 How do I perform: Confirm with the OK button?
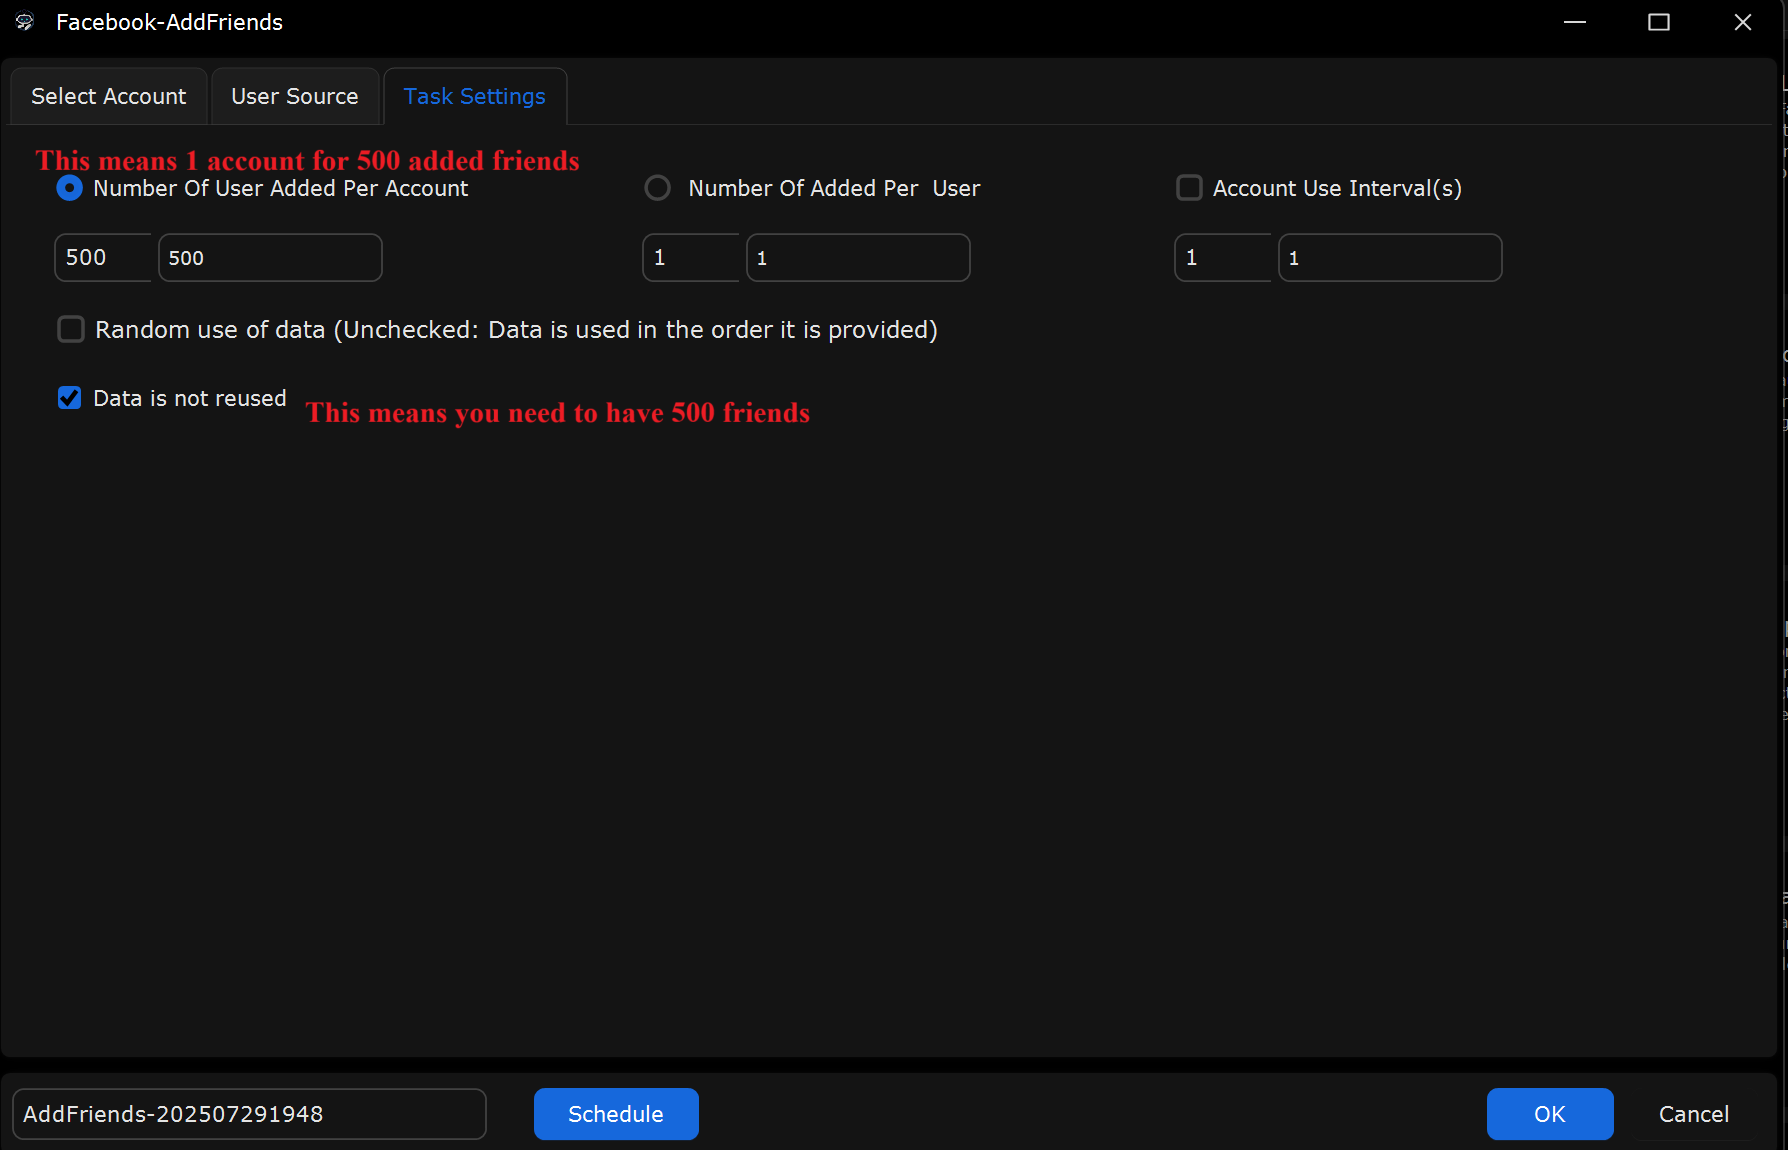1550,1114
